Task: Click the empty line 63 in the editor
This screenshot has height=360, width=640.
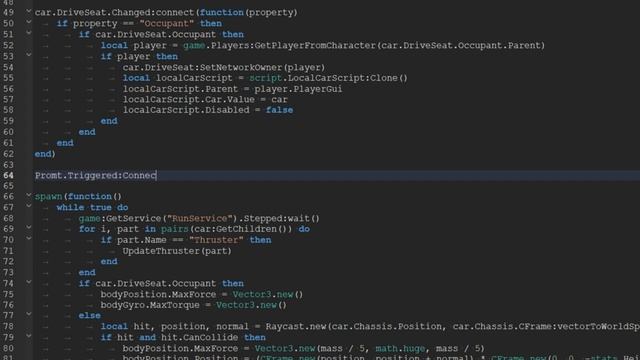Action: [x=336, y=165]
